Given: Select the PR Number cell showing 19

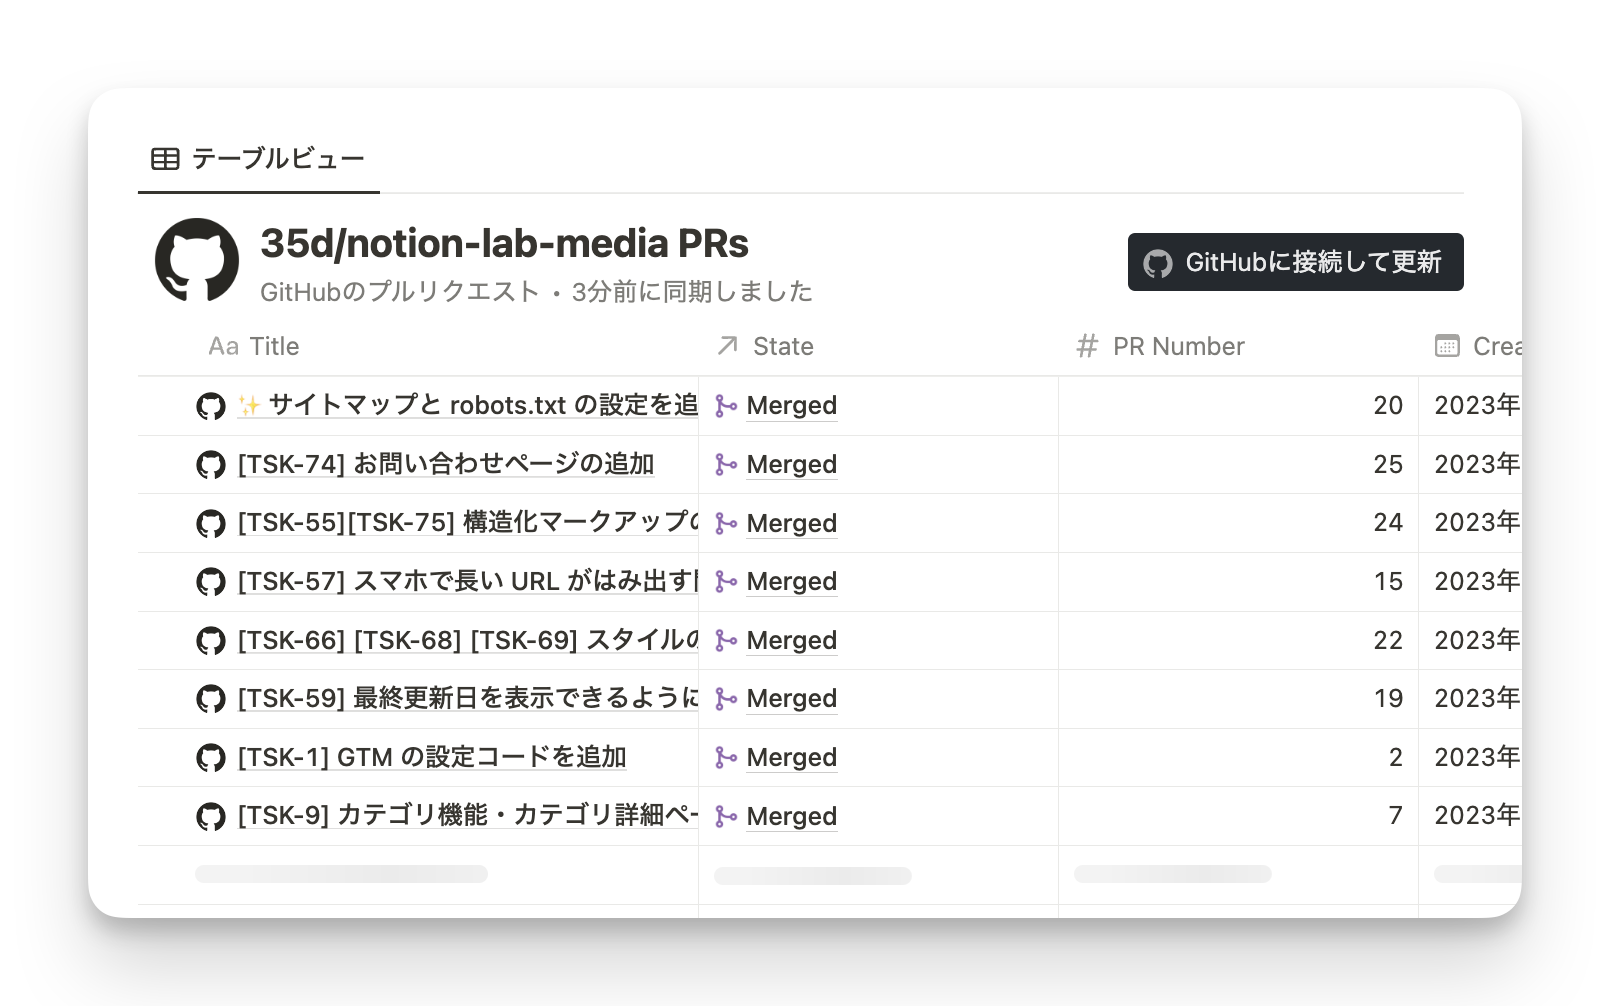Looking at the screenshot, I should tap(1238, 699).
